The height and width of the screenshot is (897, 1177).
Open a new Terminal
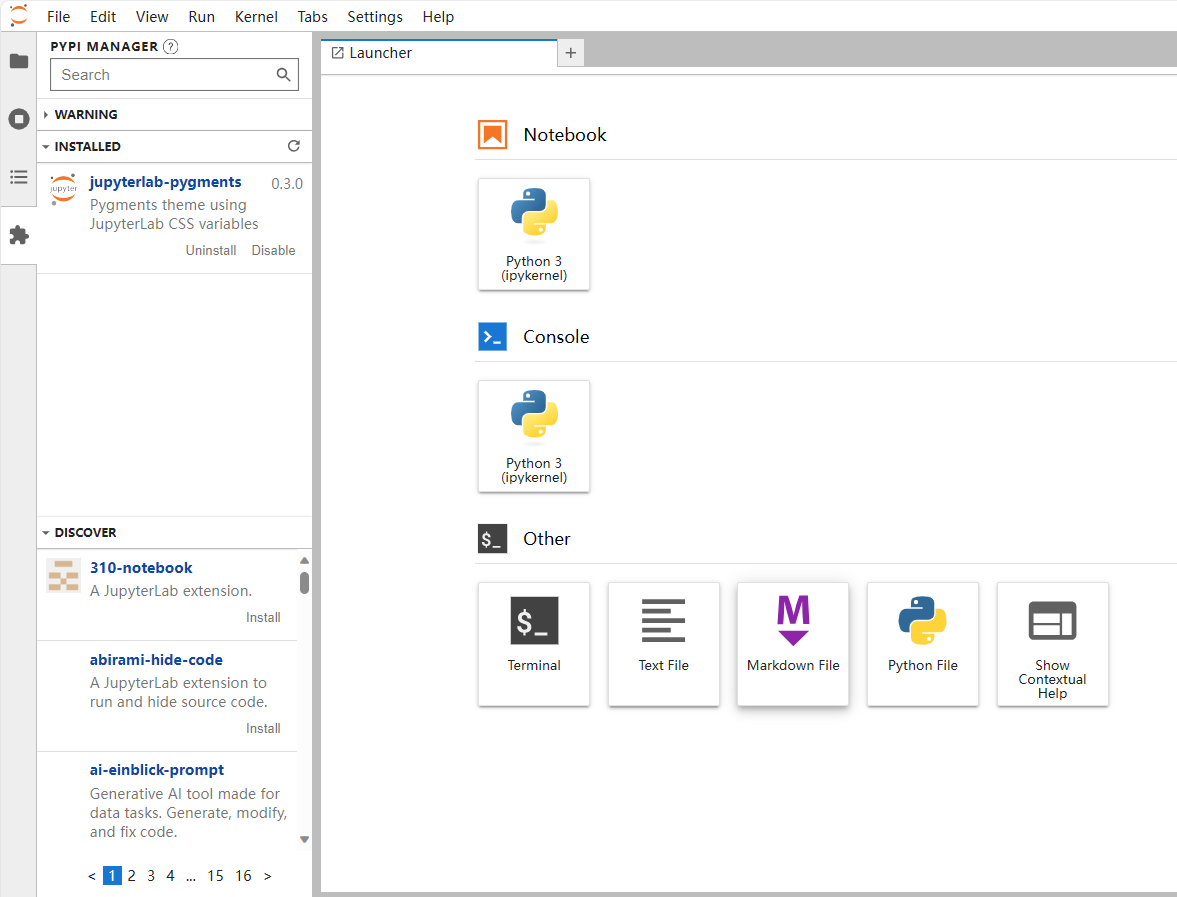point(534,644)
